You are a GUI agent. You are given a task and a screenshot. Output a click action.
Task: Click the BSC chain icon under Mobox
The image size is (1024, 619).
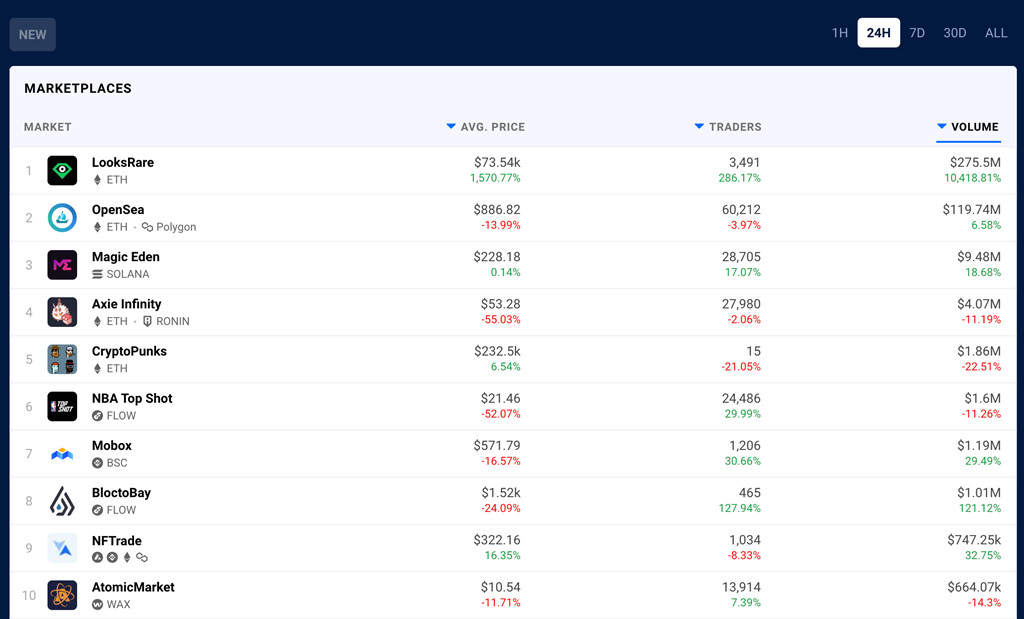point(97,463)
